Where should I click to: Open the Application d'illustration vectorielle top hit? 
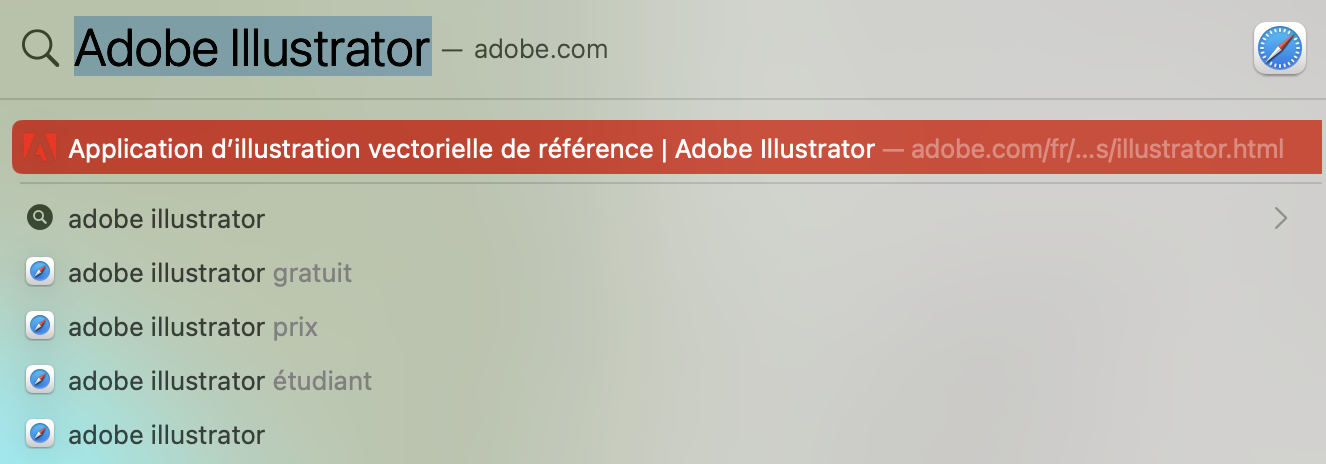click(x=360, y=149)
